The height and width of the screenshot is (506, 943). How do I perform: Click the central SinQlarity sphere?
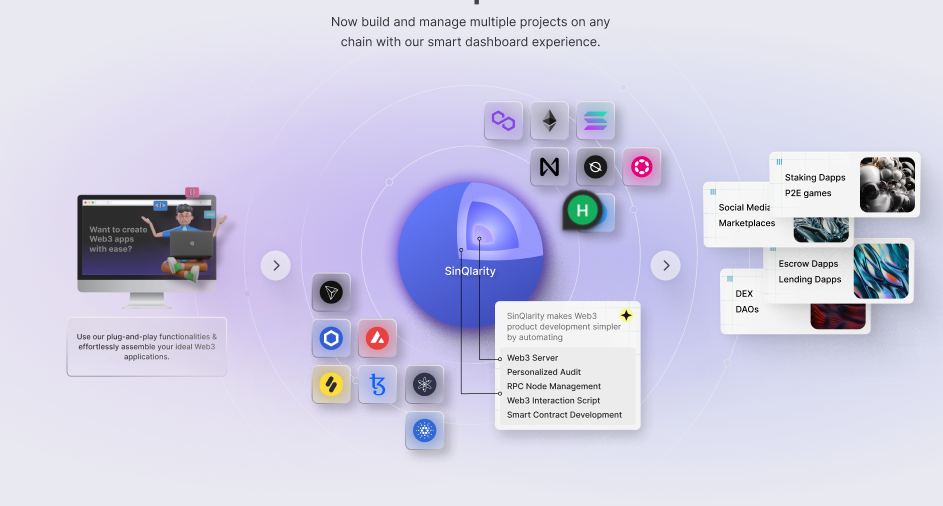pos(470,255)
